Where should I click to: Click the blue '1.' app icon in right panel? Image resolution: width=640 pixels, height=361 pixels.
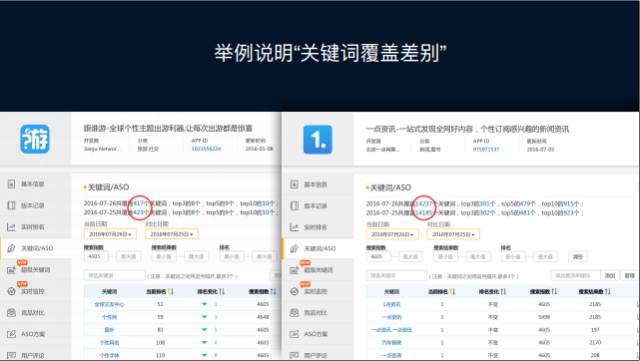318,140
